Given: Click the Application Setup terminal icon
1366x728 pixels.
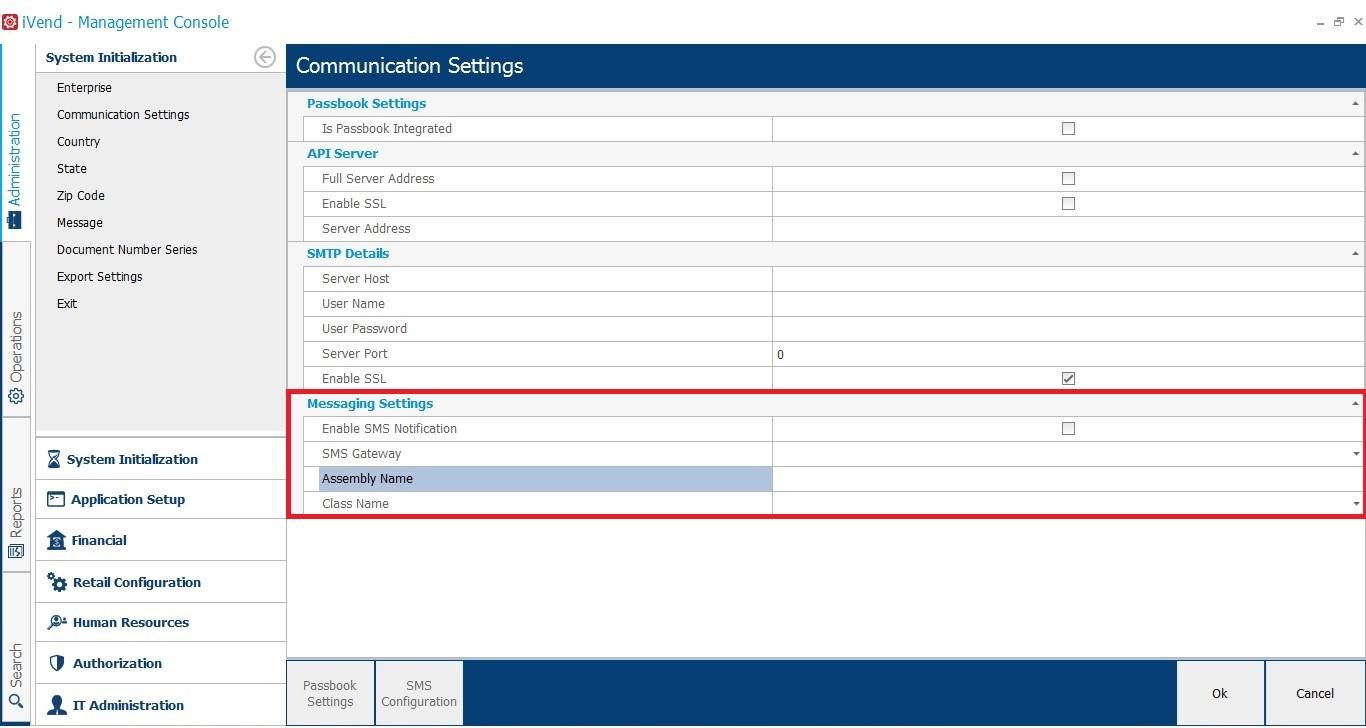Looking at the screenshot, I should [x=55, y=499].
